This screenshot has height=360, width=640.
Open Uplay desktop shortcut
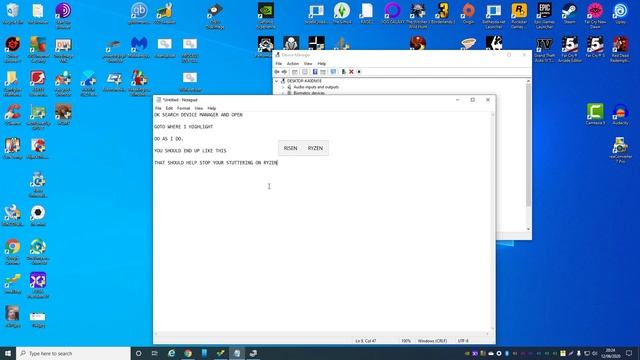point(620,14)
